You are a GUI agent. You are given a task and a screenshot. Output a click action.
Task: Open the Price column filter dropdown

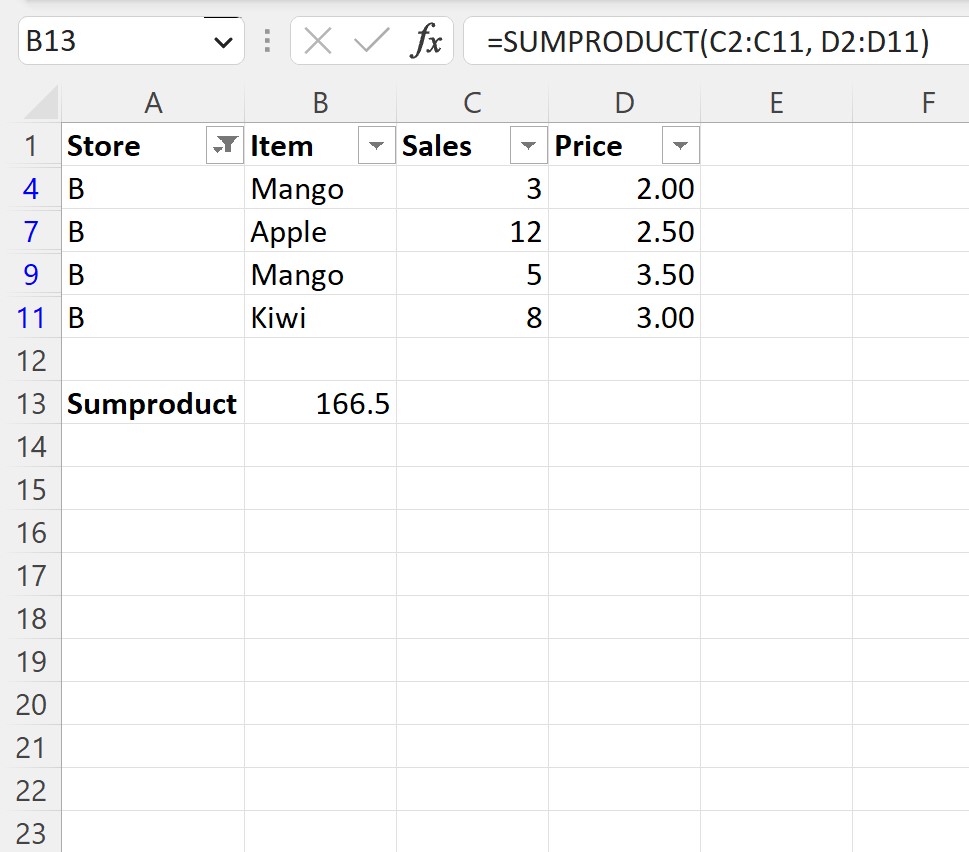(680, 146)
